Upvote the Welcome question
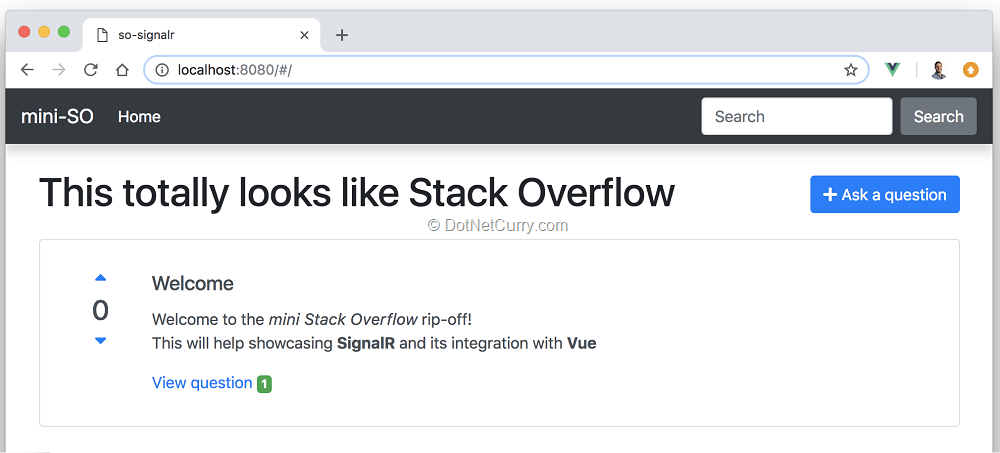The image size is (1000, 453). click(101, 278)
